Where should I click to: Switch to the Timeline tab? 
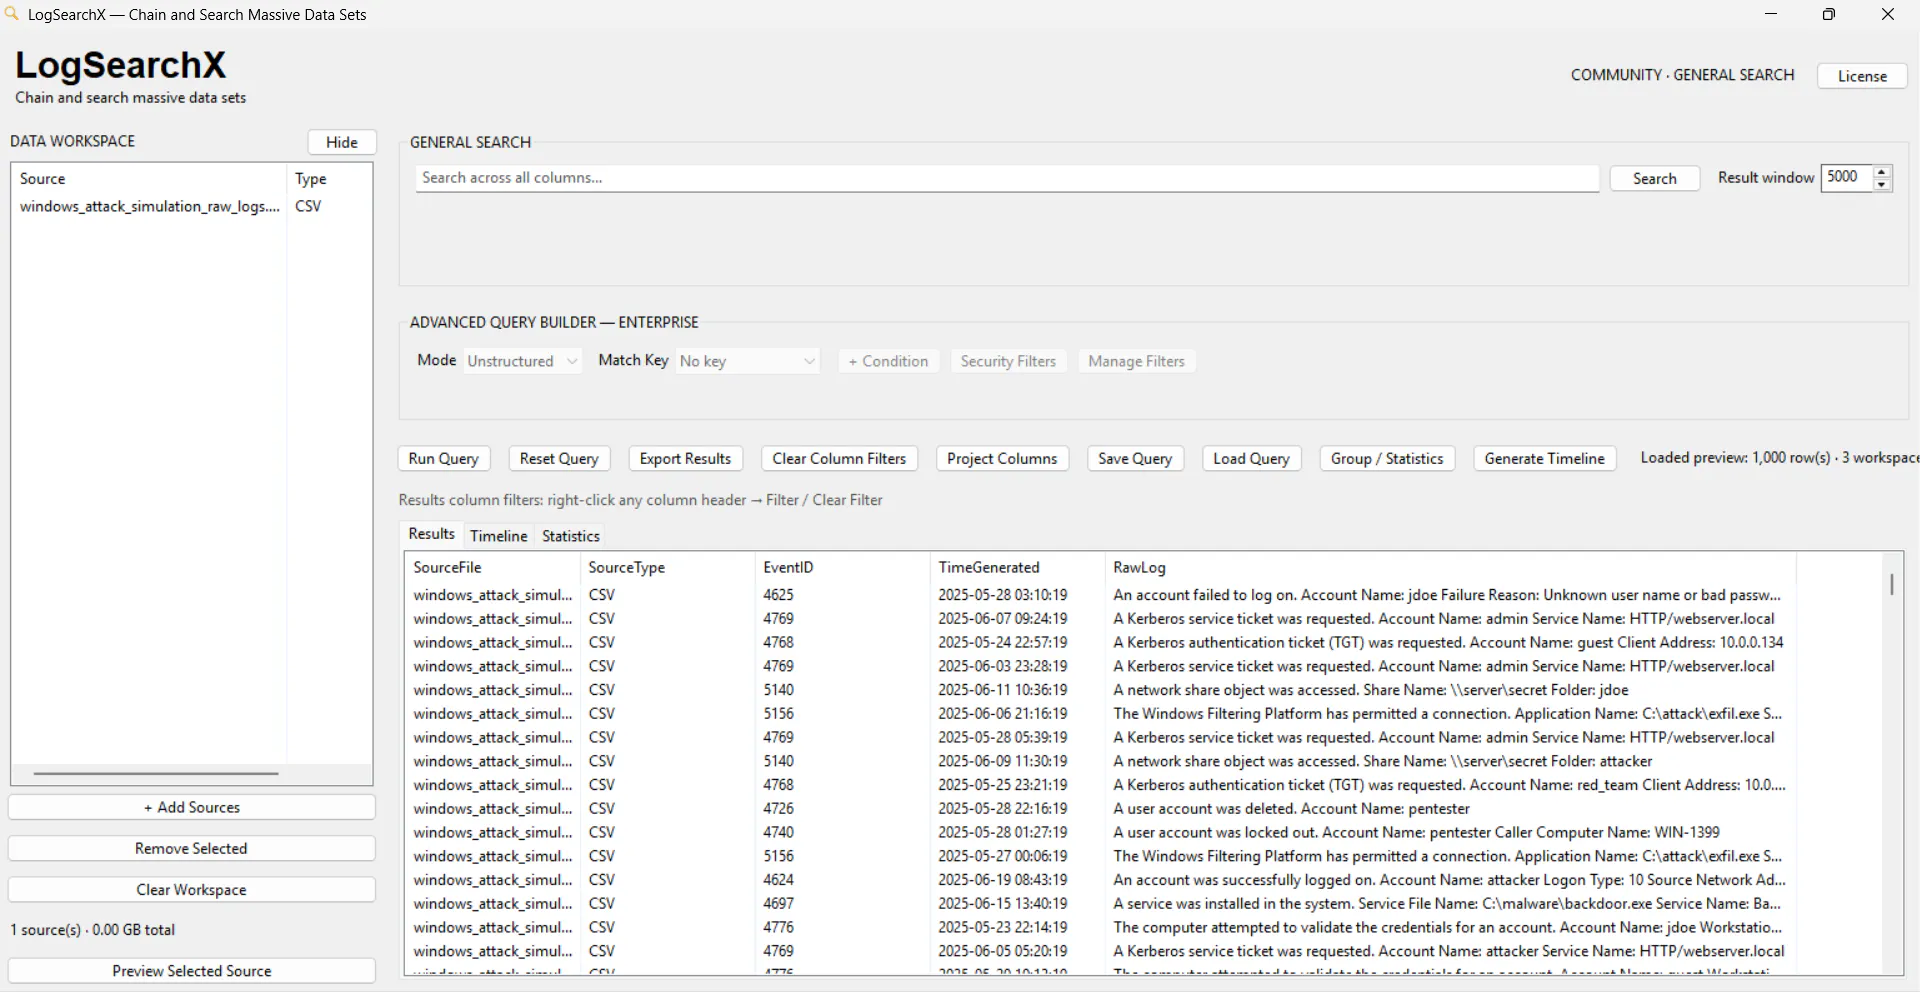tap(498, 536)
